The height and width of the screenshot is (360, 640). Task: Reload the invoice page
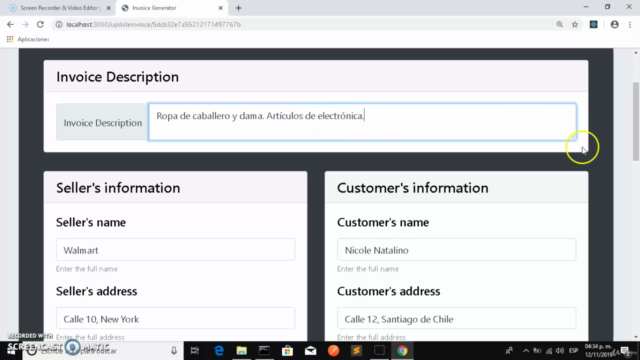click(x=40, y=24)
